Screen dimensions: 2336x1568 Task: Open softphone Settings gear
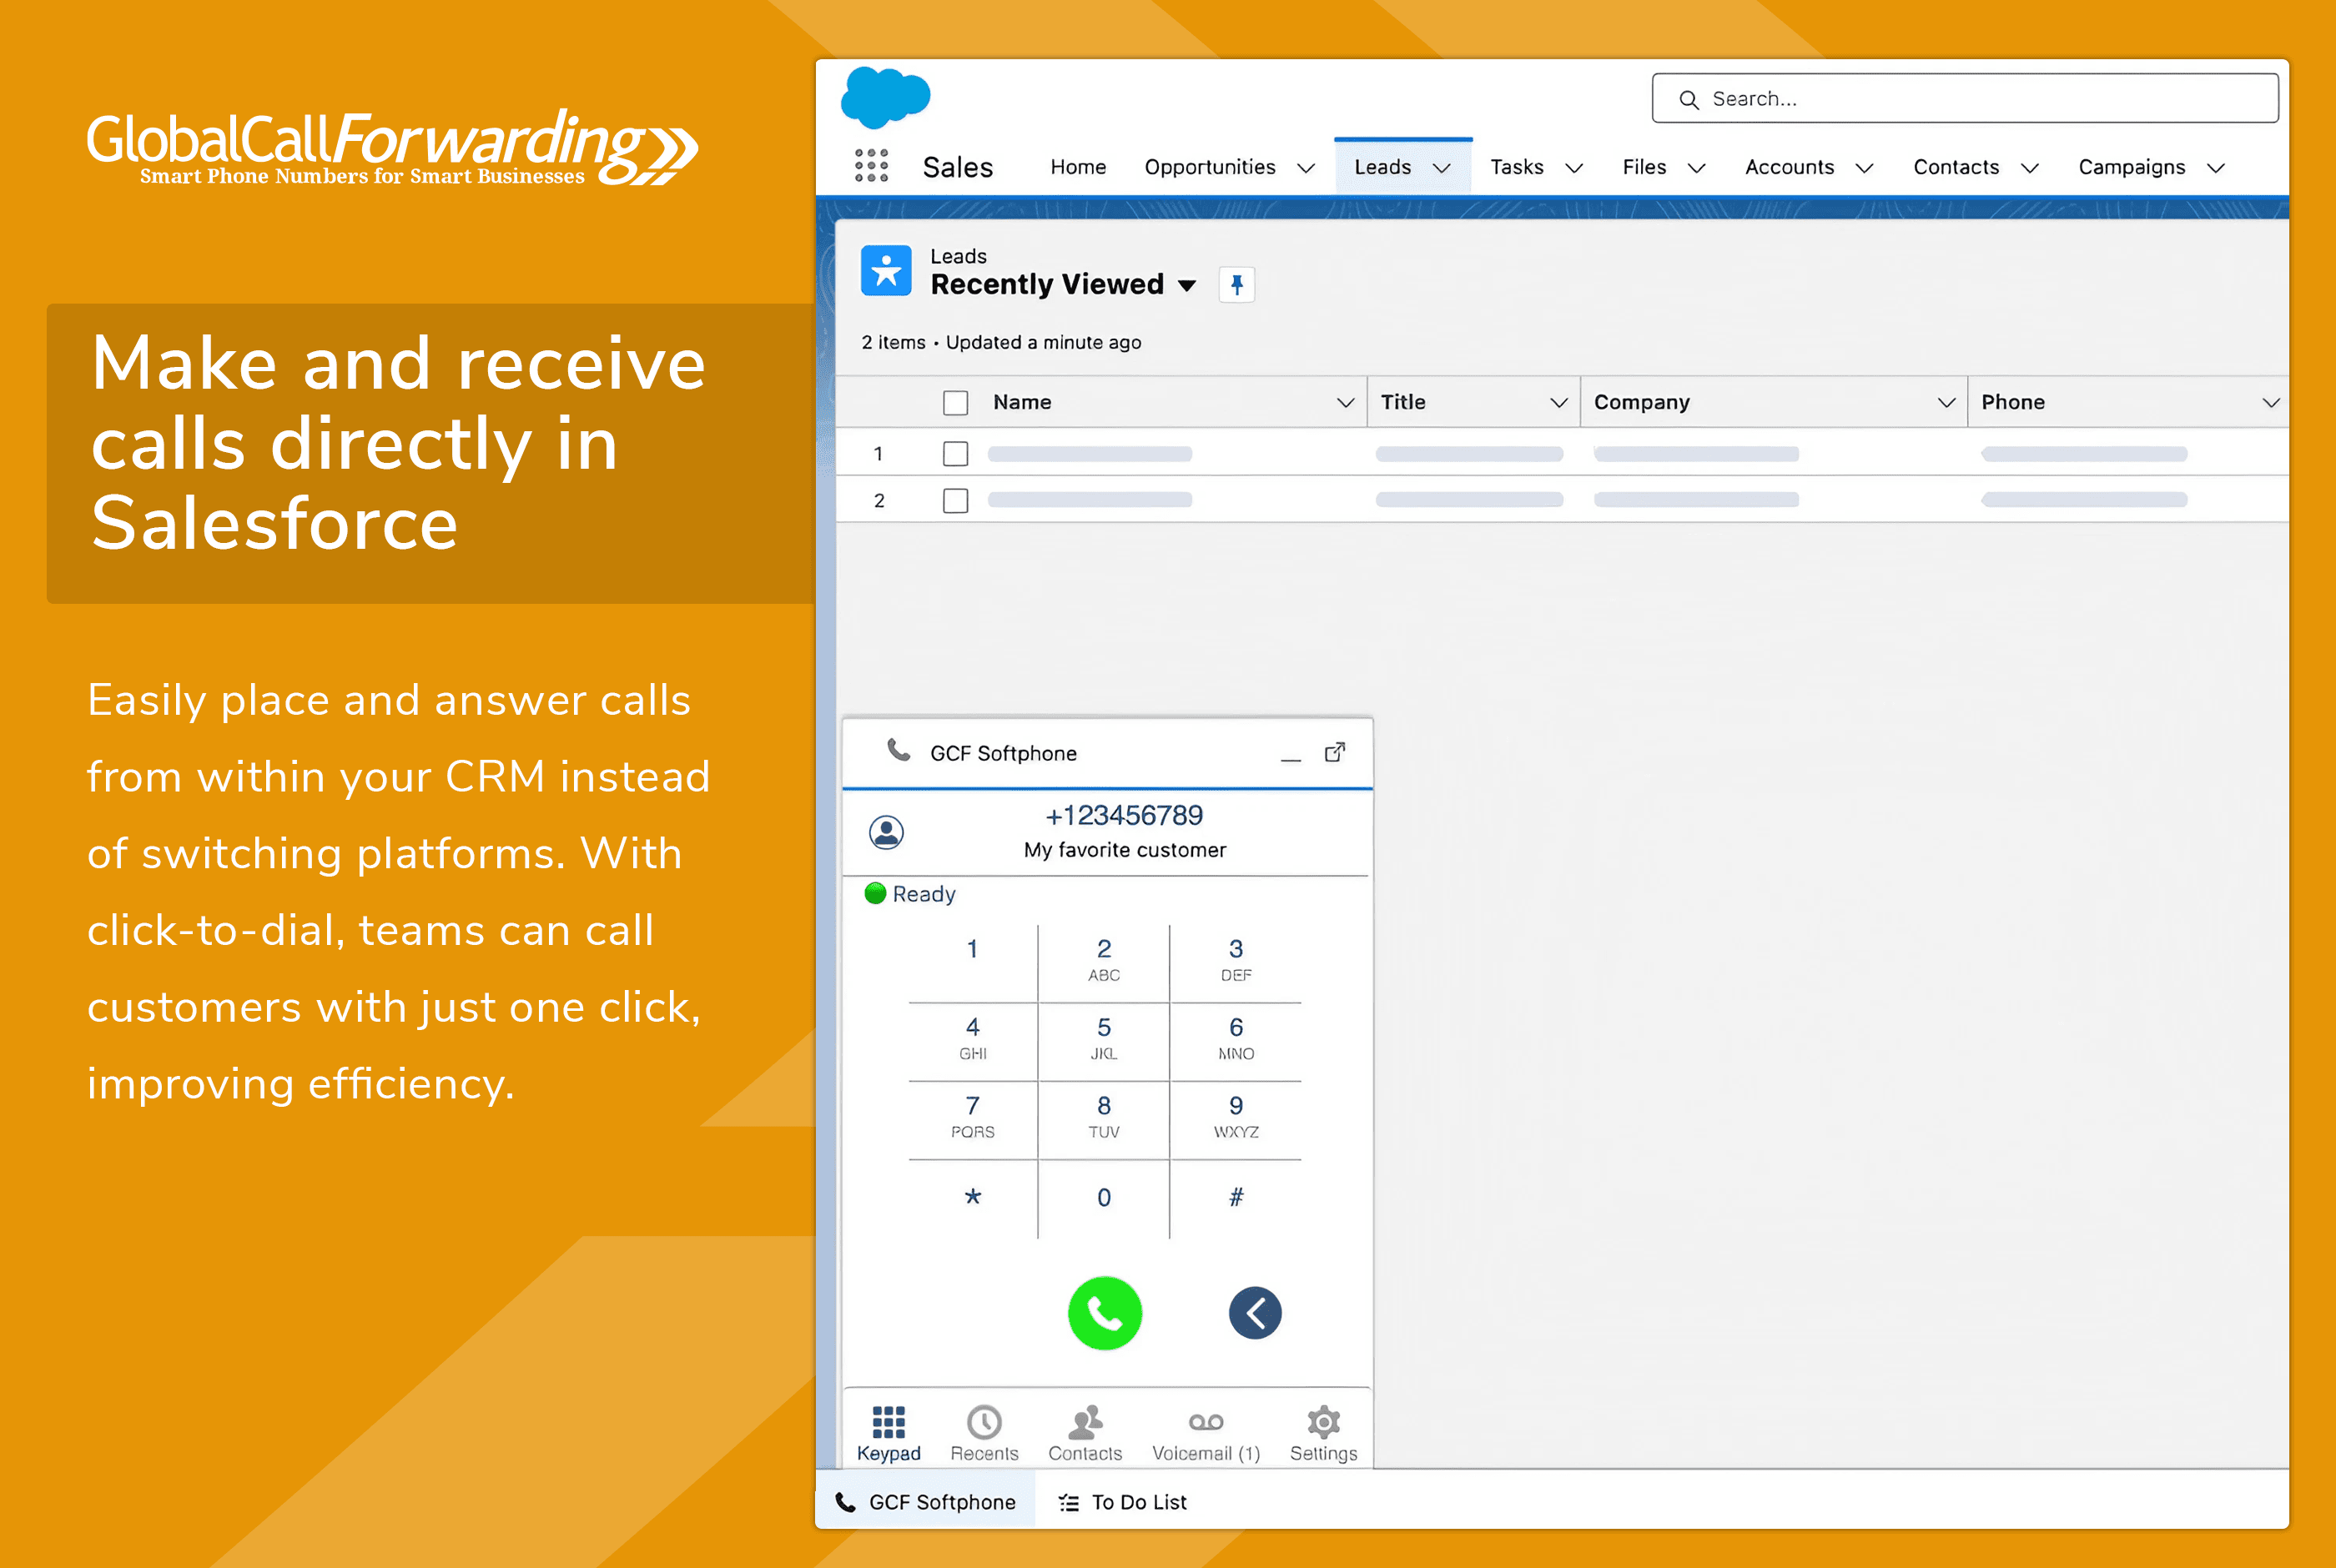tap(1323, 1421)
